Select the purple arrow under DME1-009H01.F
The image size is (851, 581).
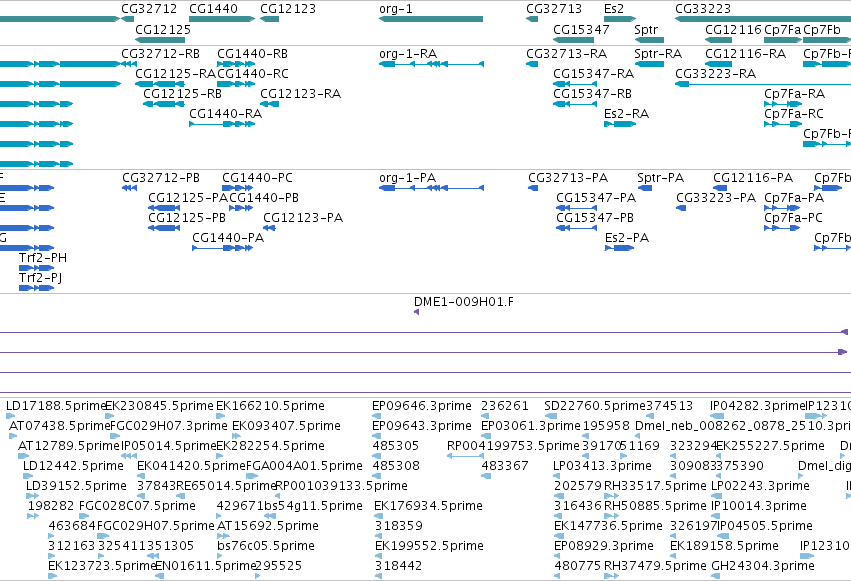tap(416, 312)
